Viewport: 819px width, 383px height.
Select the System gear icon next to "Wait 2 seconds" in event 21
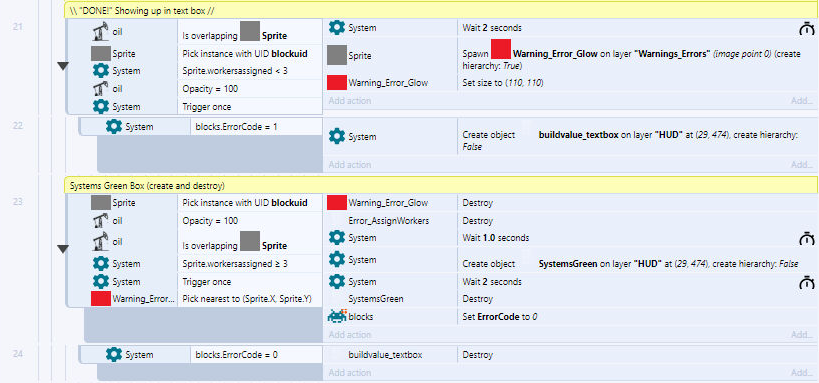point(336,28)
